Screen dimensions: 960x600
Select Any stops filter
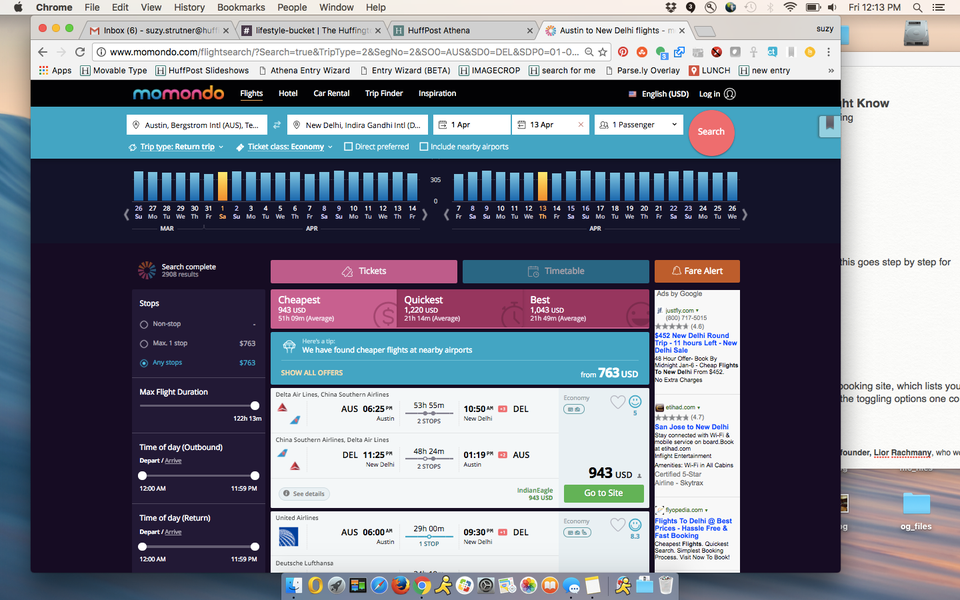tap(144, 363)
